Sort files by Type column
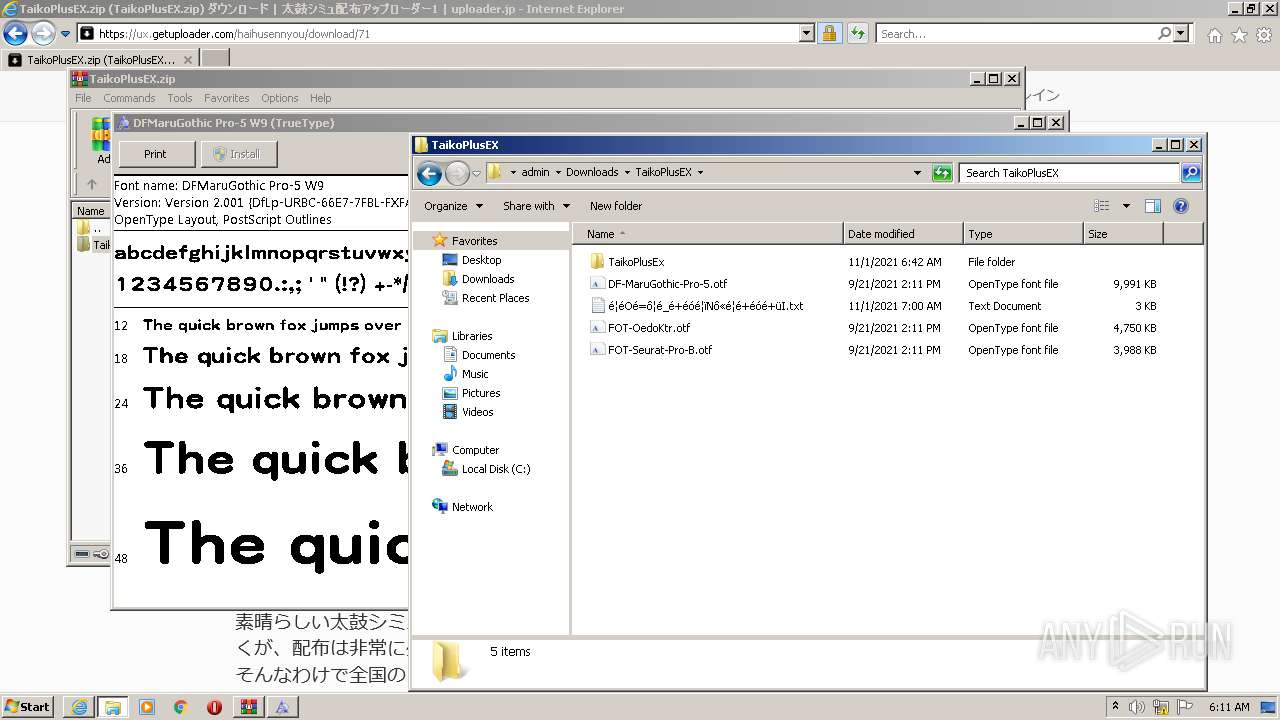The width and height of the screenshot is (1280, 720). (1023, 234)
